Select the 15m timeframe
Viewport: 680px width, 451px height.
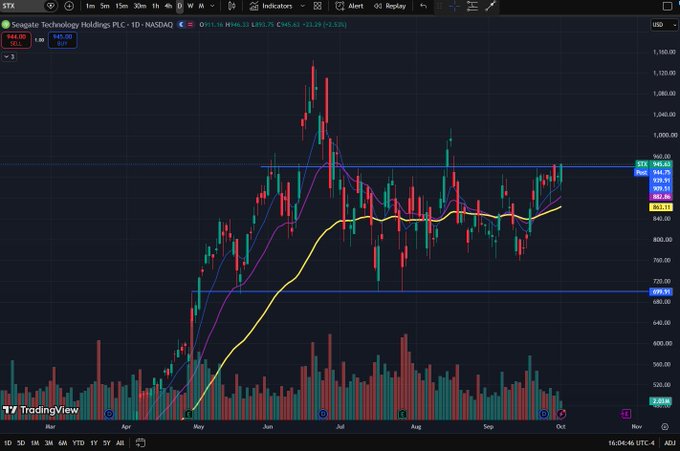point(121,6)
